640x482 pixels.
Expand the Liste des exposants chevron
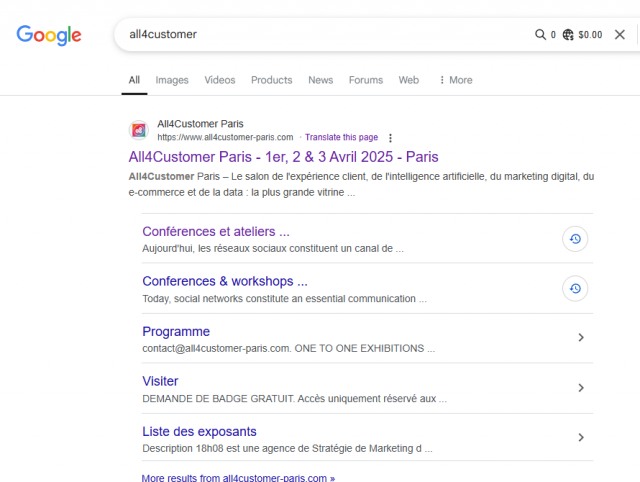point(581,438)
